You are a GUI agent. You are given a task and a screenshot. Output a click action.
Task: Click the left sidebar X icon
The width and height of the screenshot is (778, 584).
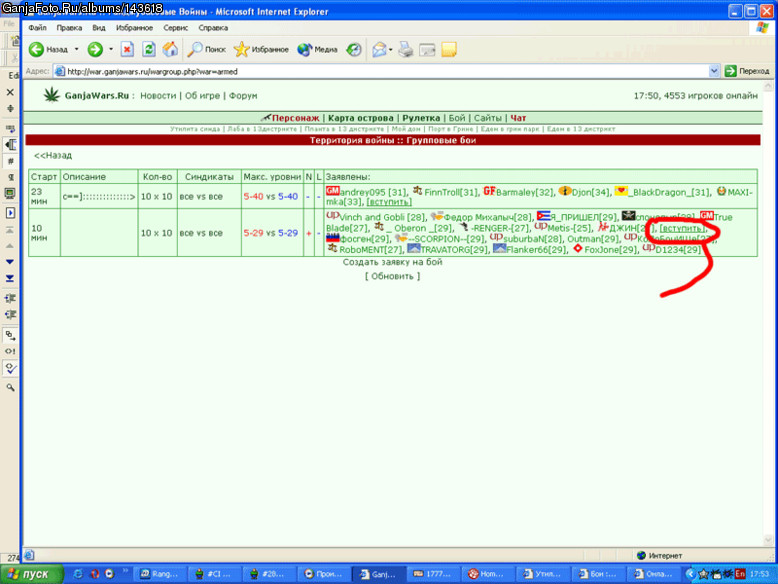tap(10, 92)
